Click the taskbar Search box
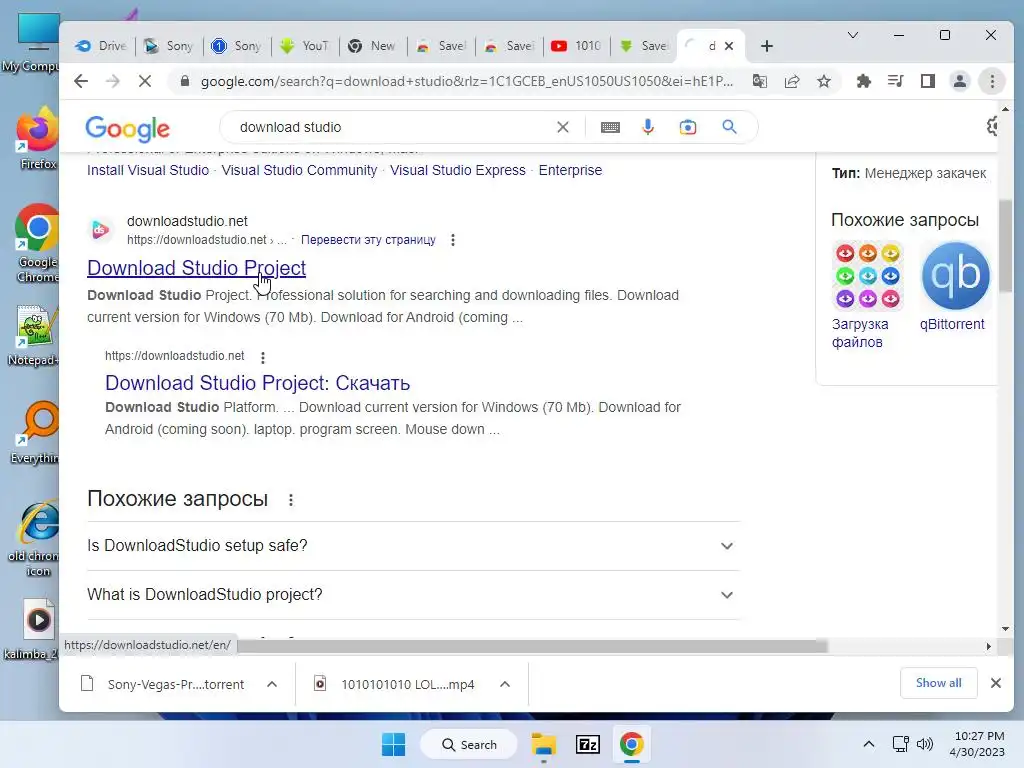The height and width of the screenshot is (768, 1024). point(469,744)
